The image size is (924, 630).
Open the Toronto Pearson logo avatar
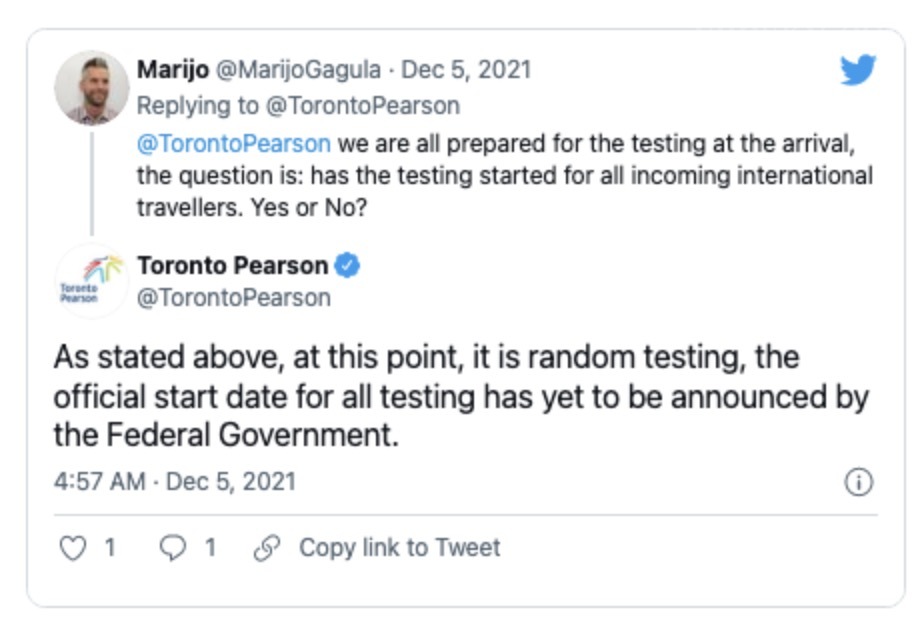coord(91,281)
